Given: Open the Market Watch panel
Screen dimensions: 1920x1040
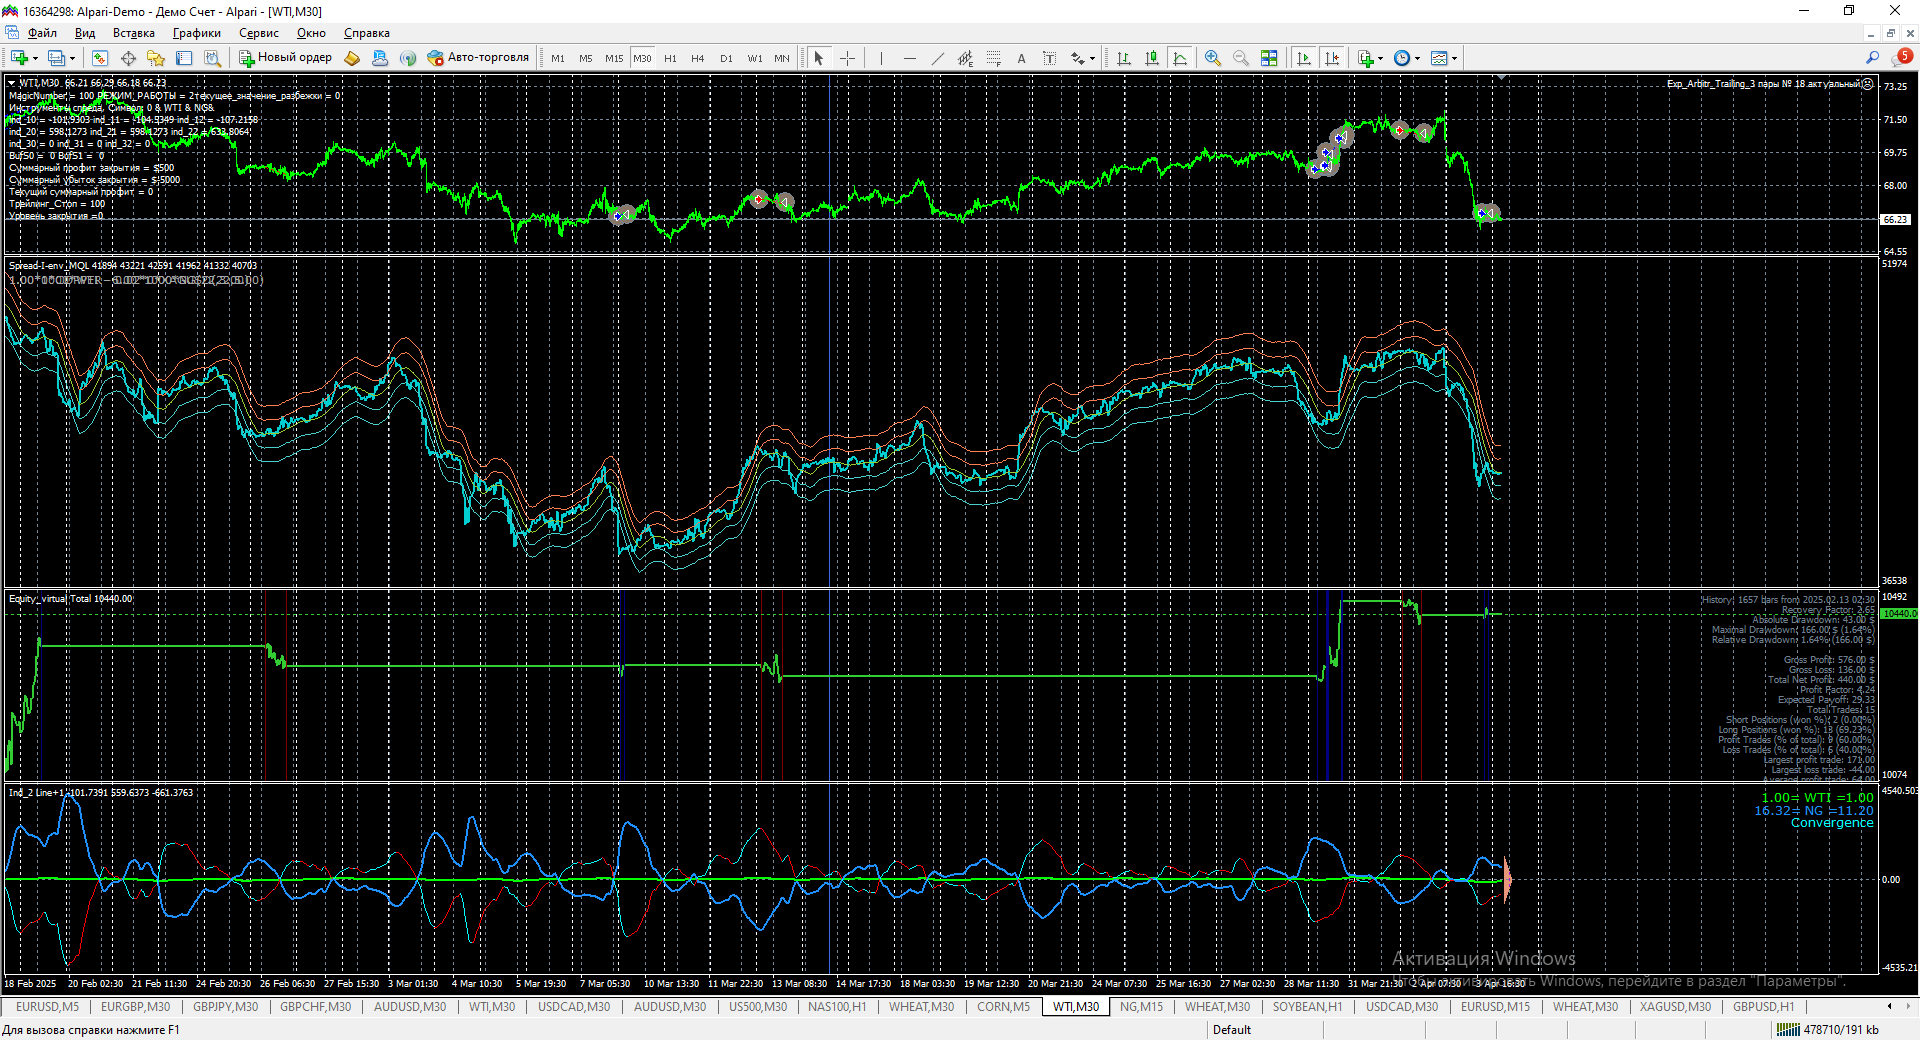Looking at the screenshot, I should [100, 58].
